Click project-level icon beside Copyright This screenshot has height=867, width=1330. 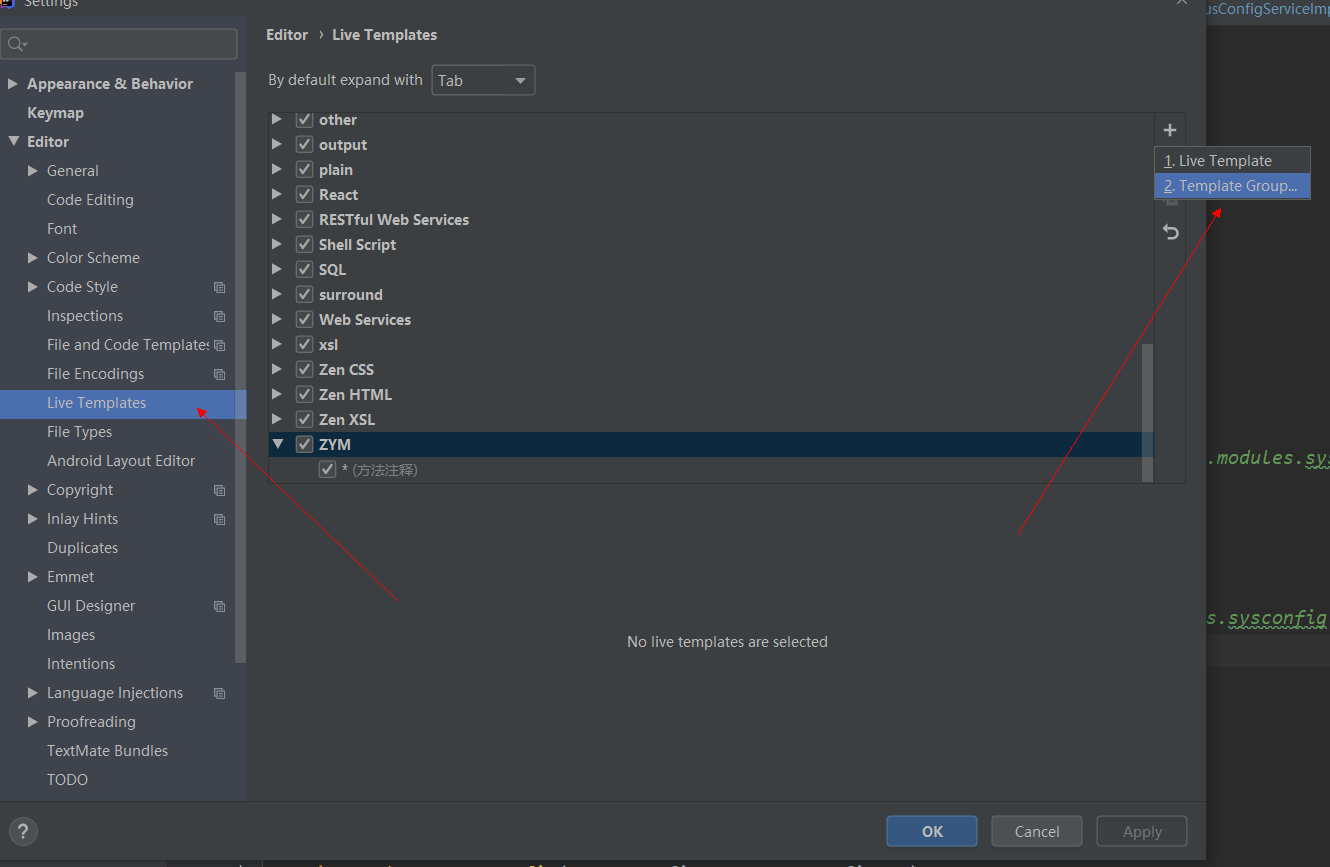[220, 490]
